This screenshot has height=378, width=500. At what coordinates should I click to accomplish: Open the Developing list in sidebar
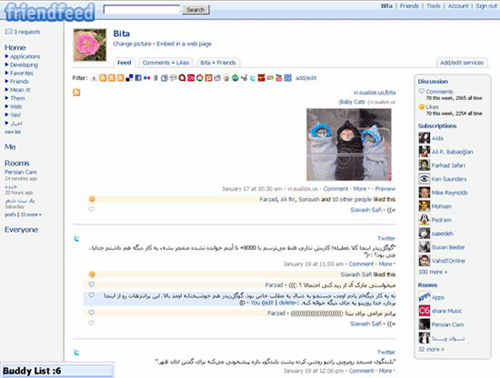[x=24, y=65]
